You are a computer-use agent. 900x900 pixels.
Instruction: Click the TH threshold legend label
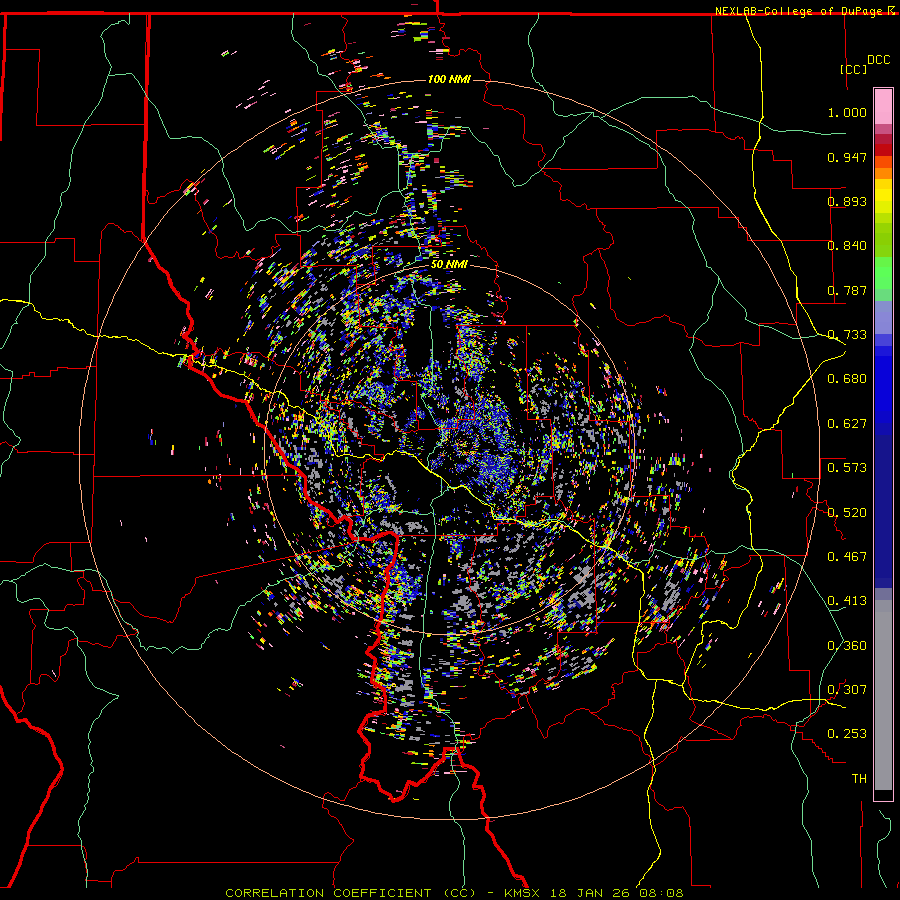click(x=859, y=779)
